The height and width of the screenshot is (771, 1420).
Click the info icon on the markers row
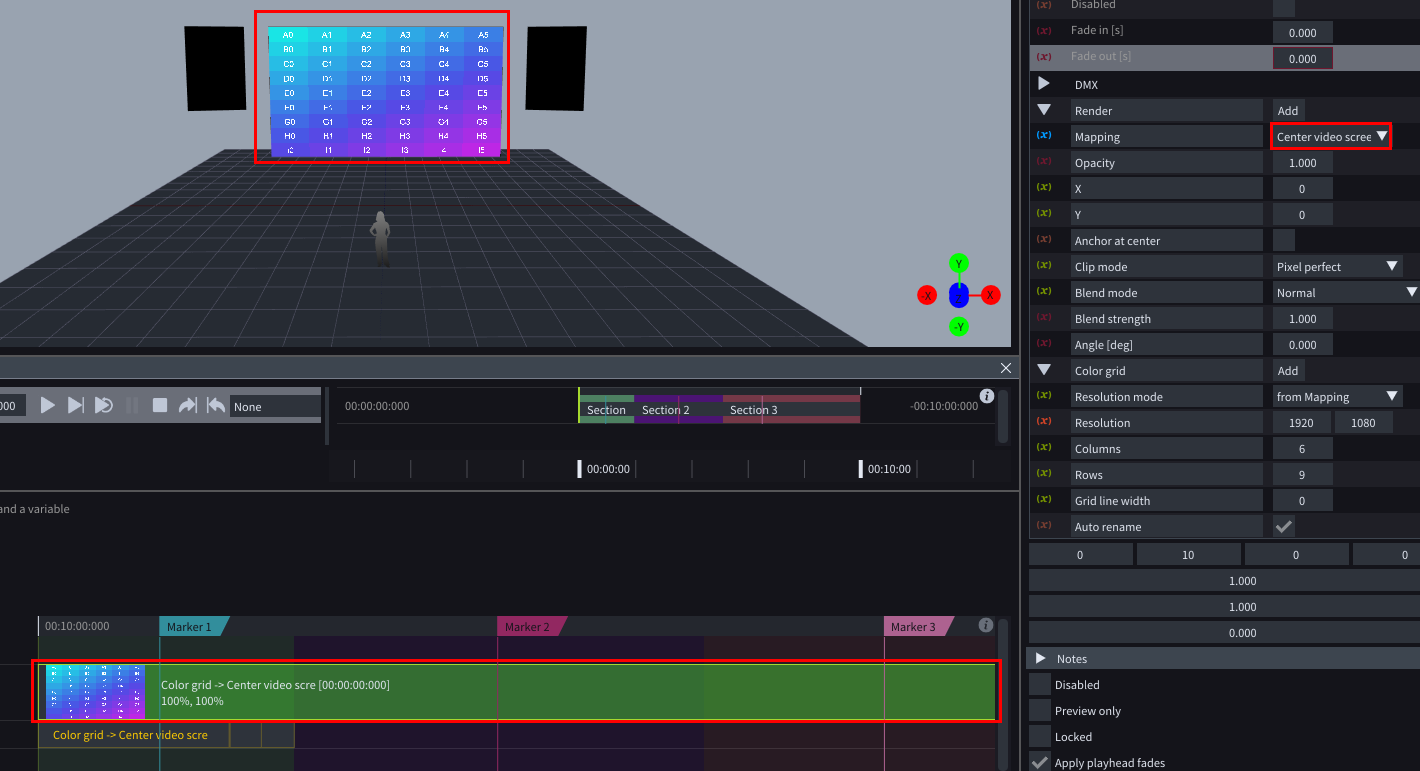pos(986,625)
